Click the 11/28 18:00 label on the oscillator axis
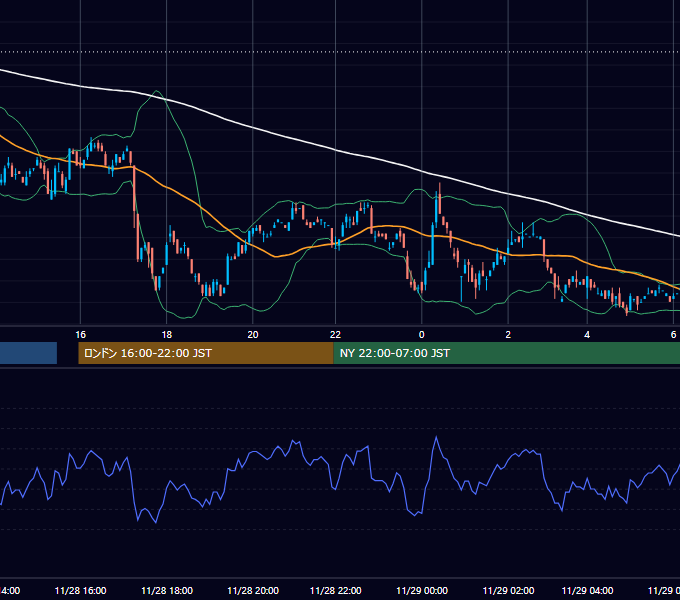Screen dimensions: 680x600 167,590
